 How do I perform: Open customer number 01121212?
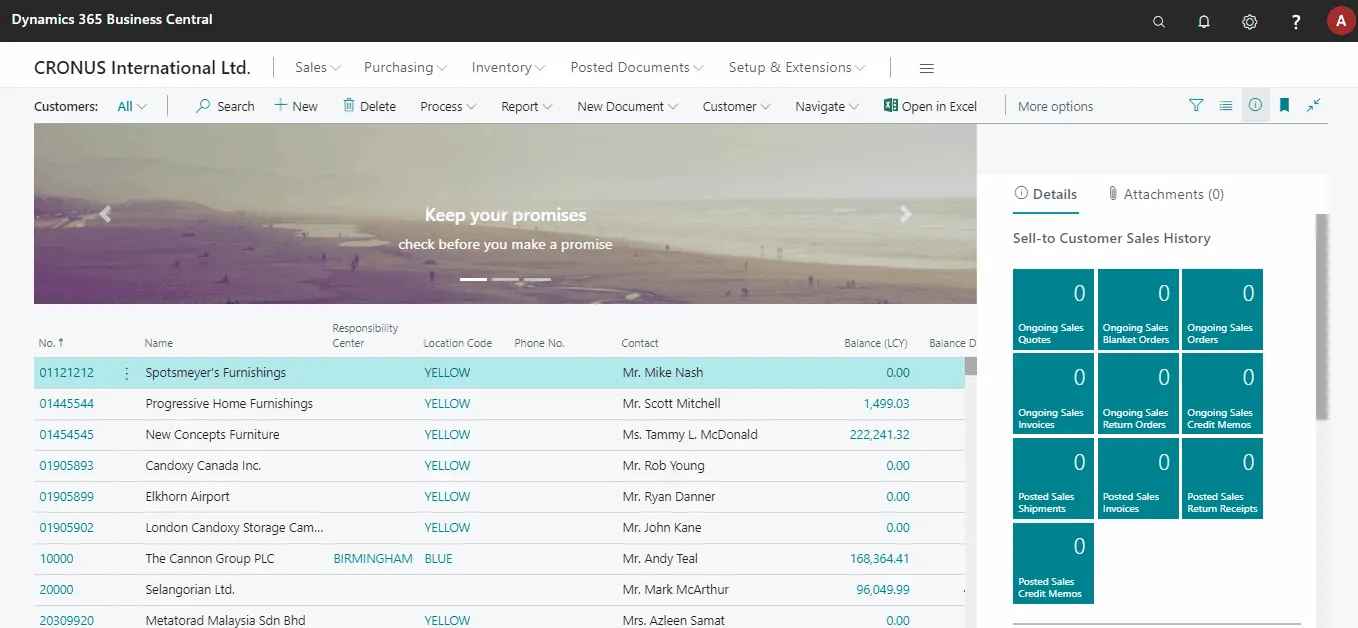67,373
